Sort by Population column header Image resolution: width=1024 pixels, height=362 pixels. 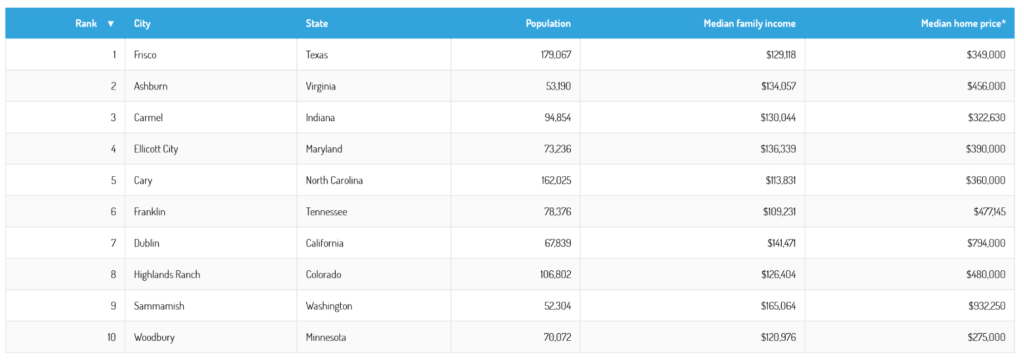548,24
